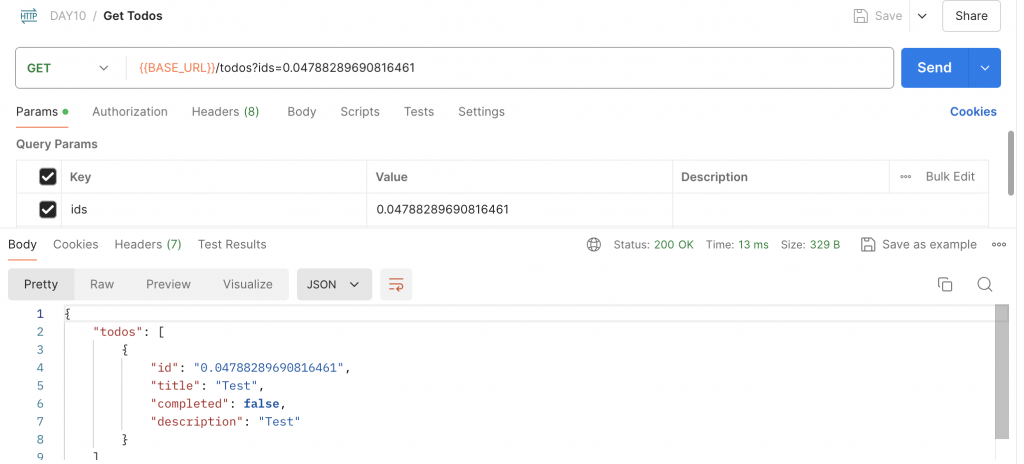Select the response Body tab

tap(22, 244)
